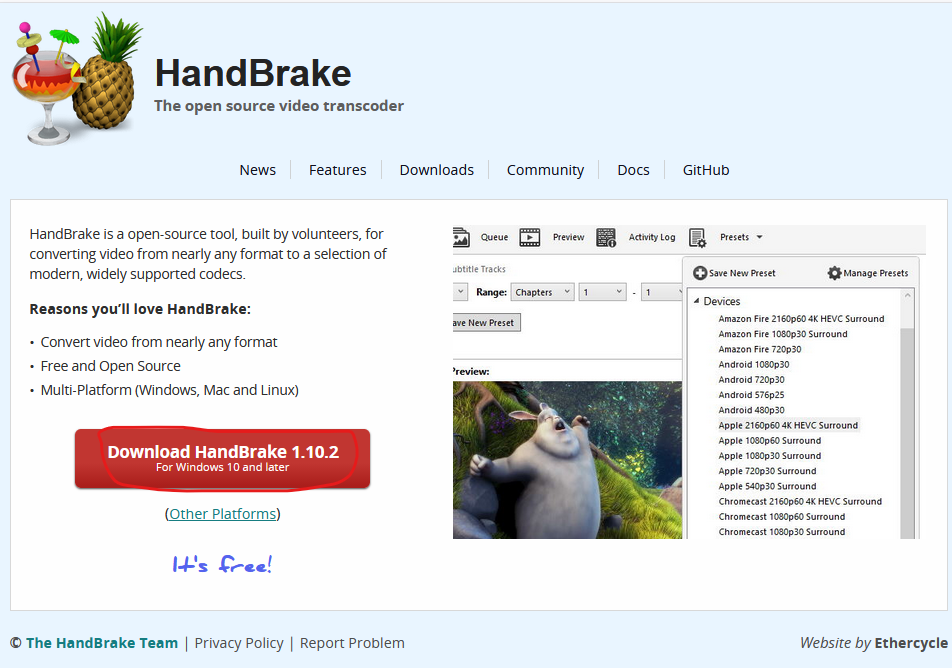Open the Presets dropdown arrow
Viewport: 952px width, 668px height.
click(x=760, y=237)
